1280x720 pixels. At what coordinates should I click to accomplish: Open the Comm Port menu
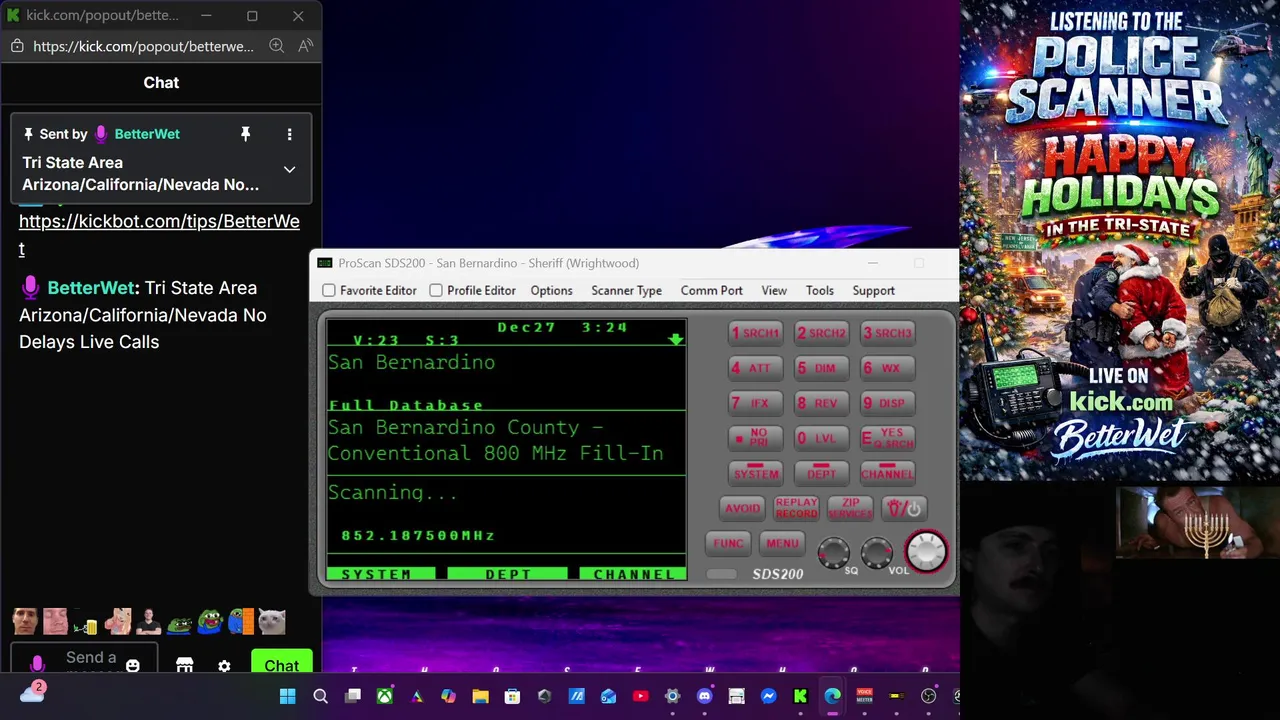(711, 290)
